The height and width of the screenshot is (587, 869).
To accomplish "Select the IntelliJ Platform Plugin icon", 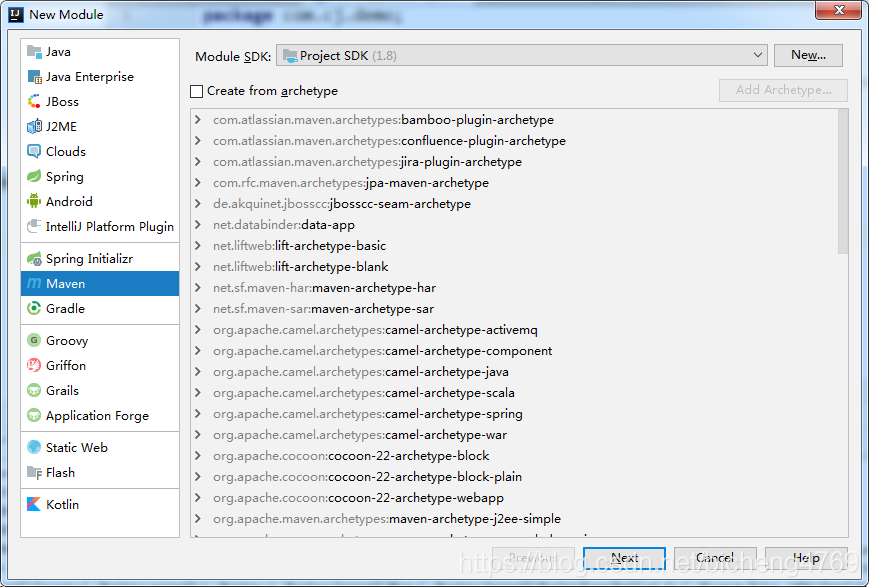I will [34, 227].
